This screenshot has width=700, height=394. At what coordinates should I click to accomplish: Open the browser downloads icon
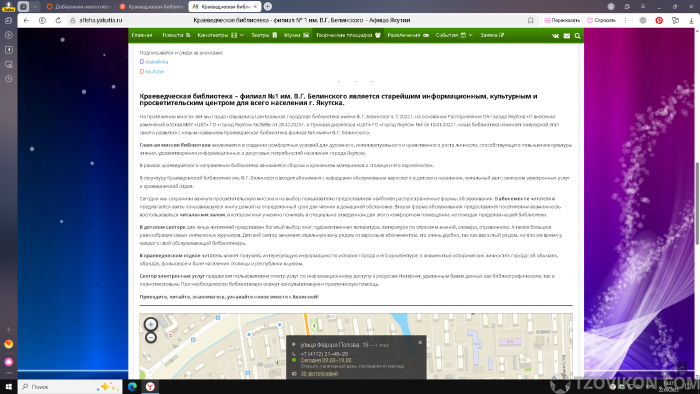pyautogui.click(x=691, y=20)
